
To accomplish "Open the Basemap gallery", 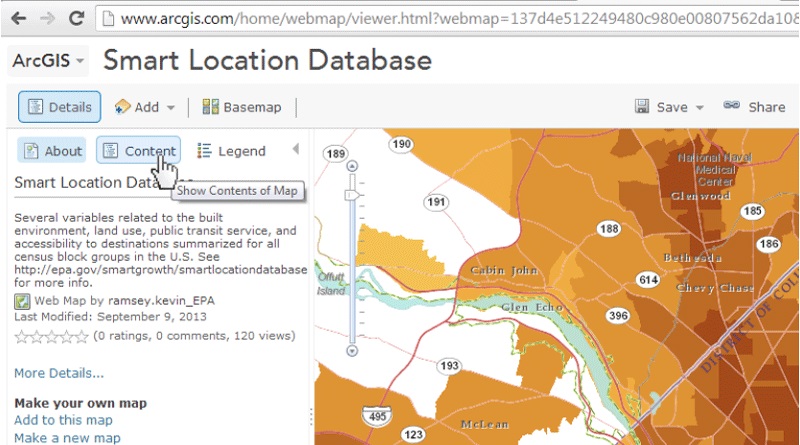I will 242,107.
